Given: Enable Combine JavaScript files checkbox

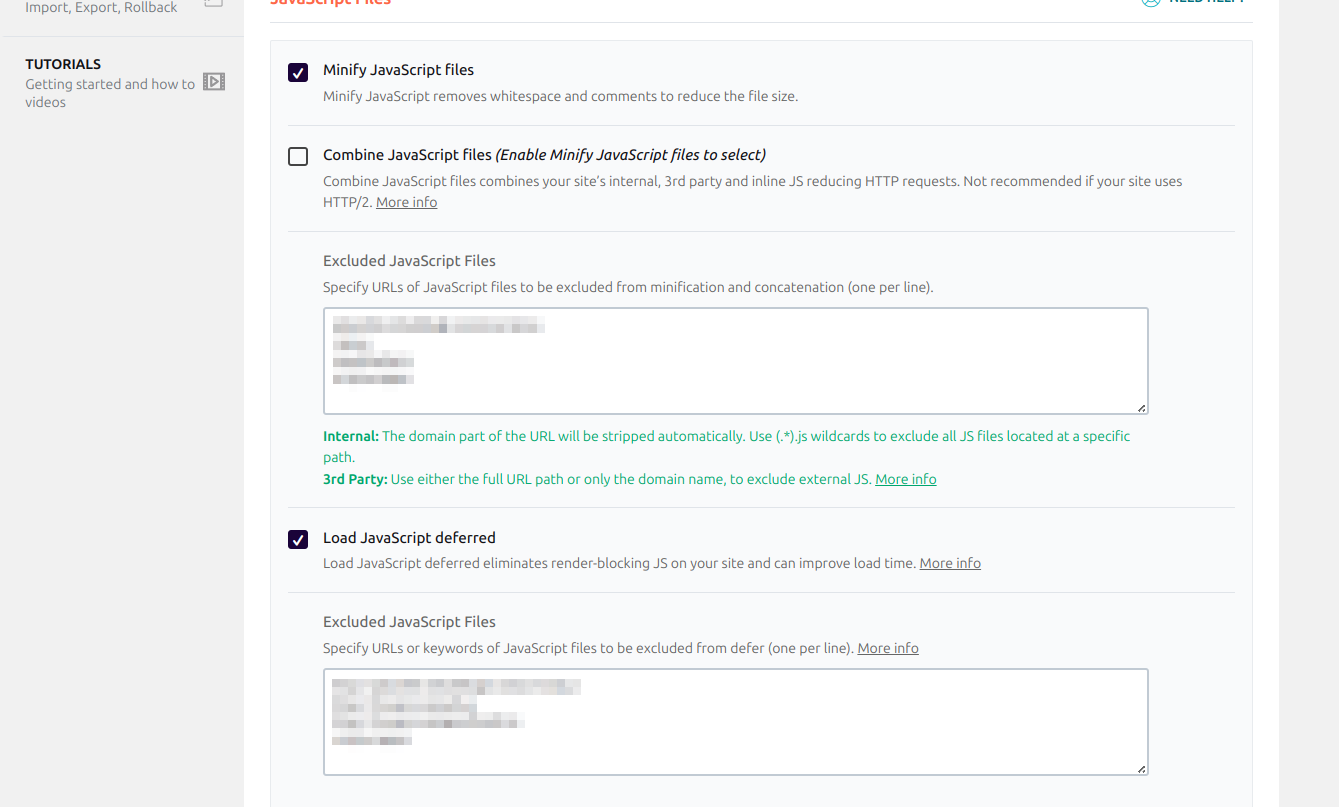Looking at the screenshot, I should 298,156.
